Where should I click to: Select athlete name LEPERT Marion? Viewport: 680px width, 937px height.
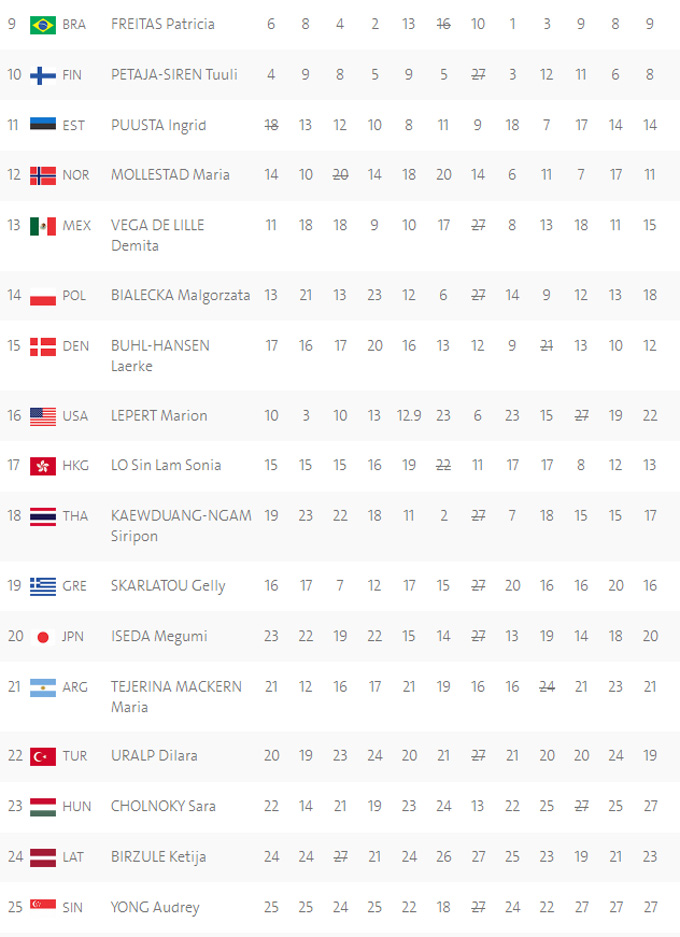click(x=159, y=416)
